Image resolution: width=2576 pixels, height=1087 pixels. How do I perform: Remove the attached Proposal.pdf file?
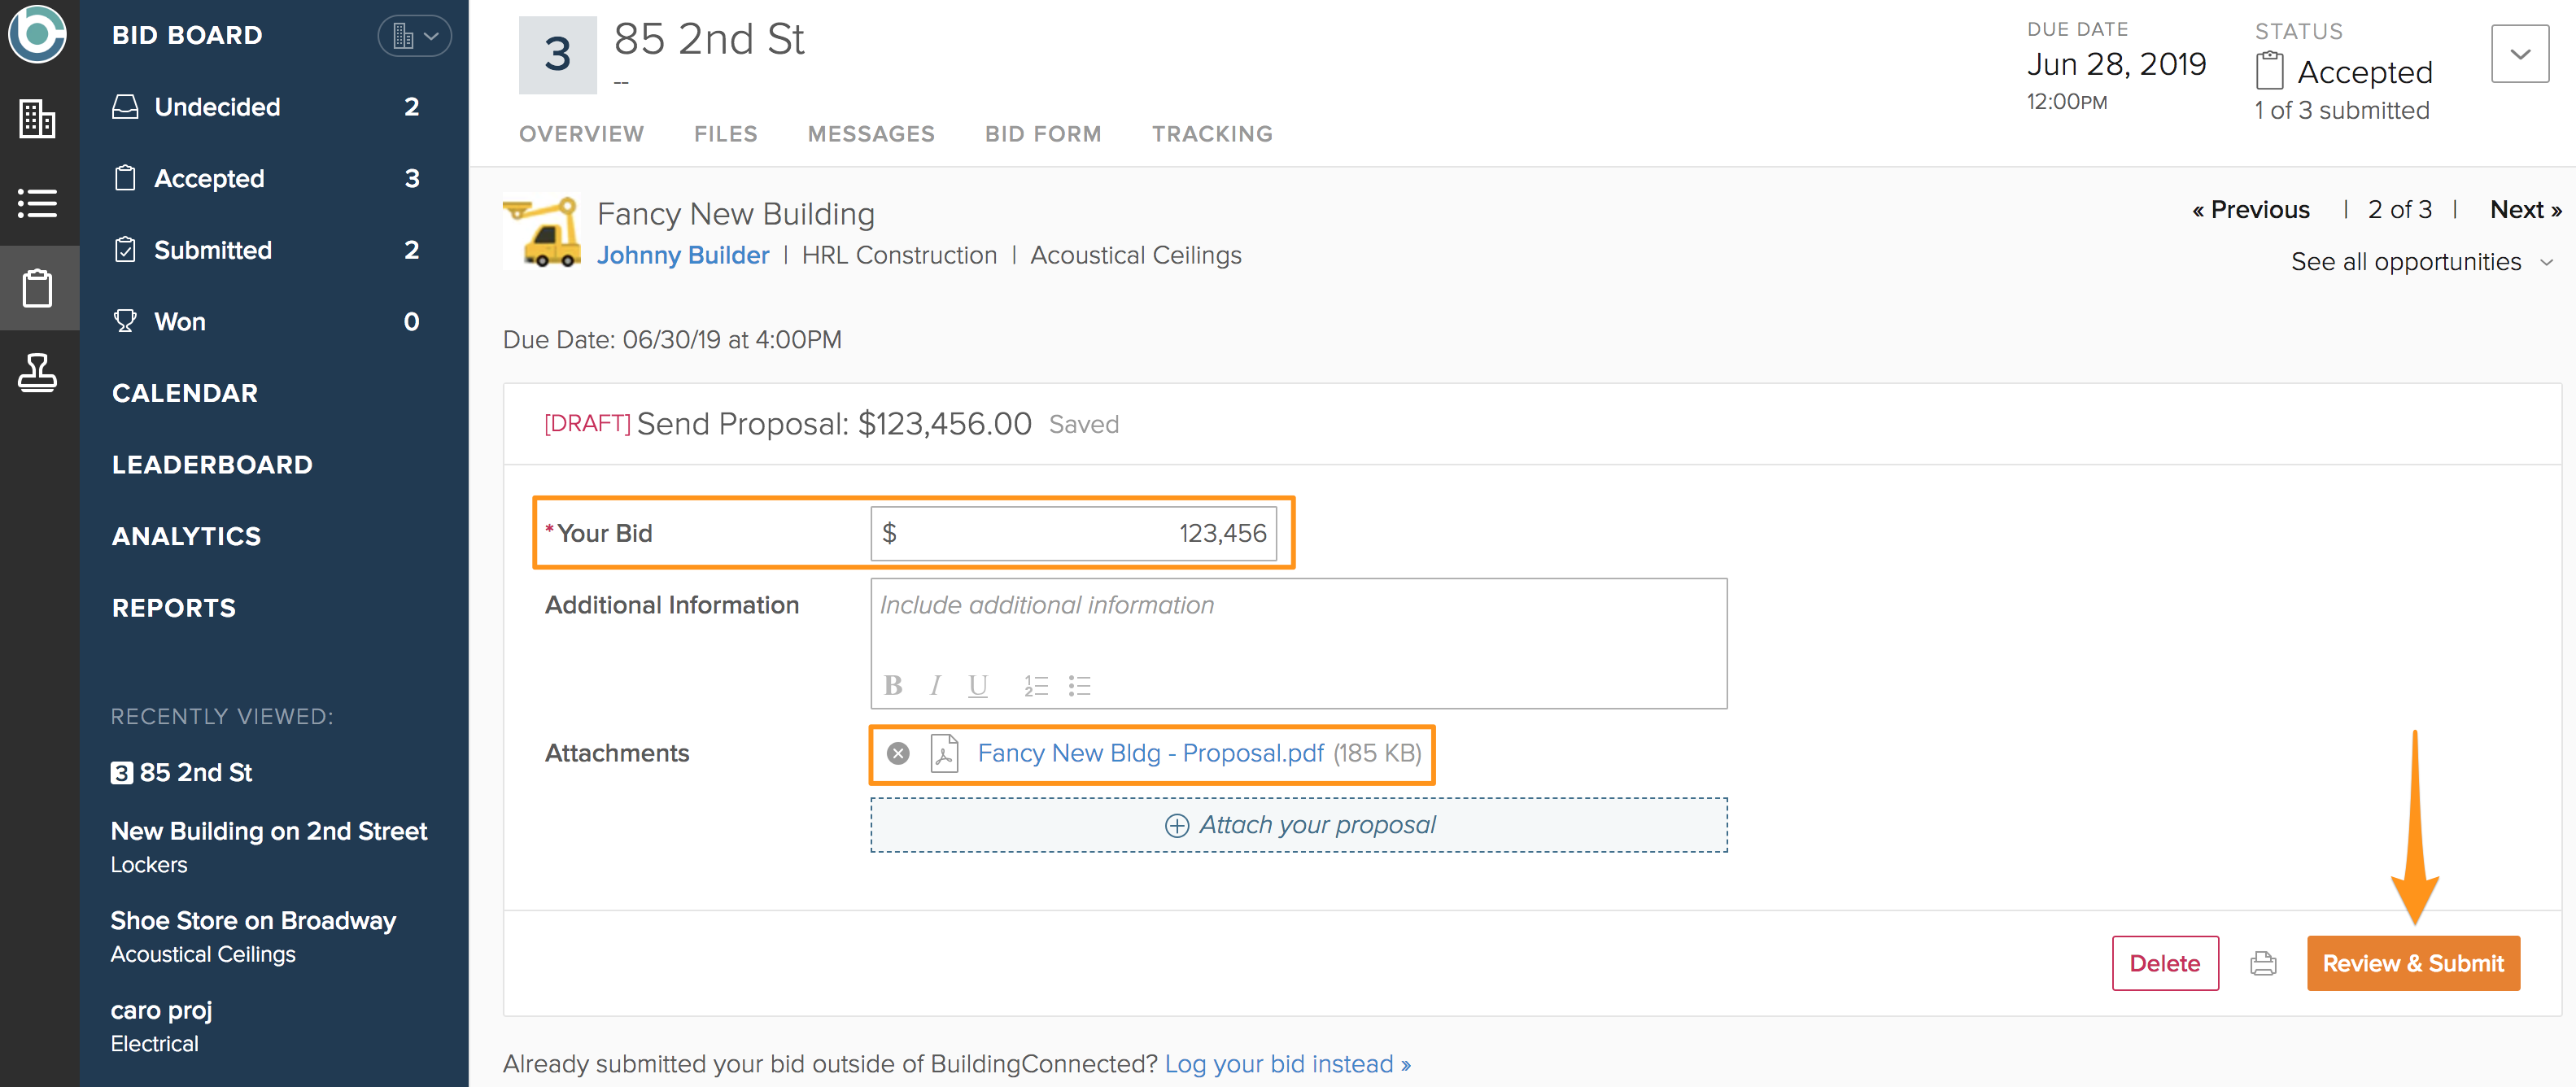(x=898, y=754)
